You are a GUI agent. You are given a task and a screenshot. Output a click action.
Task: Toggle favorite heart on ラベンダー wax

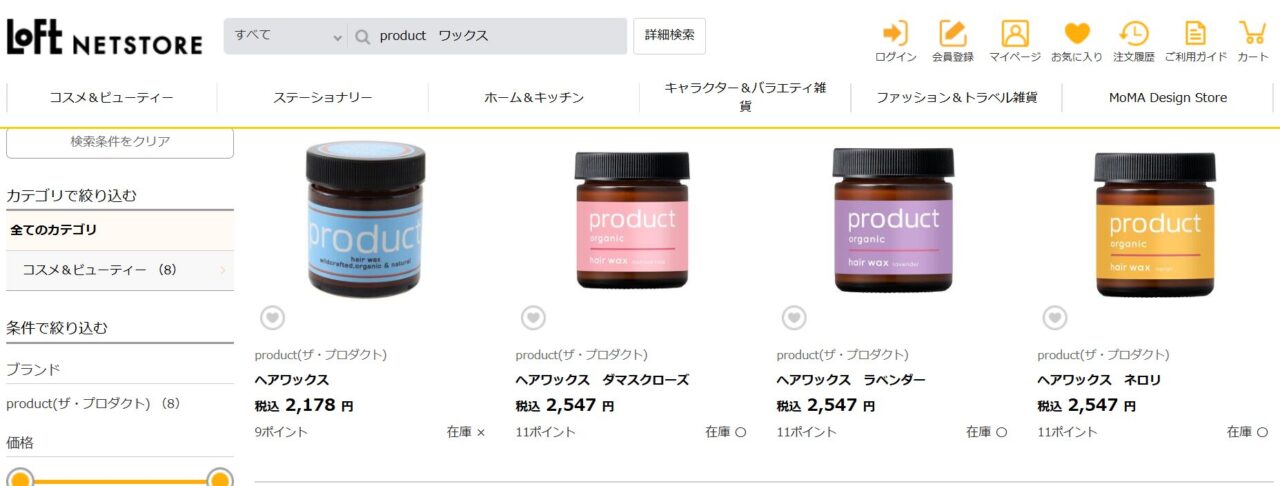794,318
